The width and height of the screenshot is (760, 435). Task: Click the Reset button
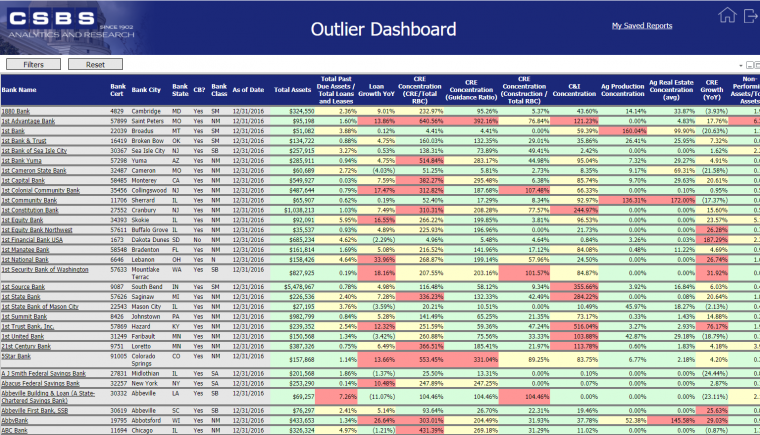point(95,64)
